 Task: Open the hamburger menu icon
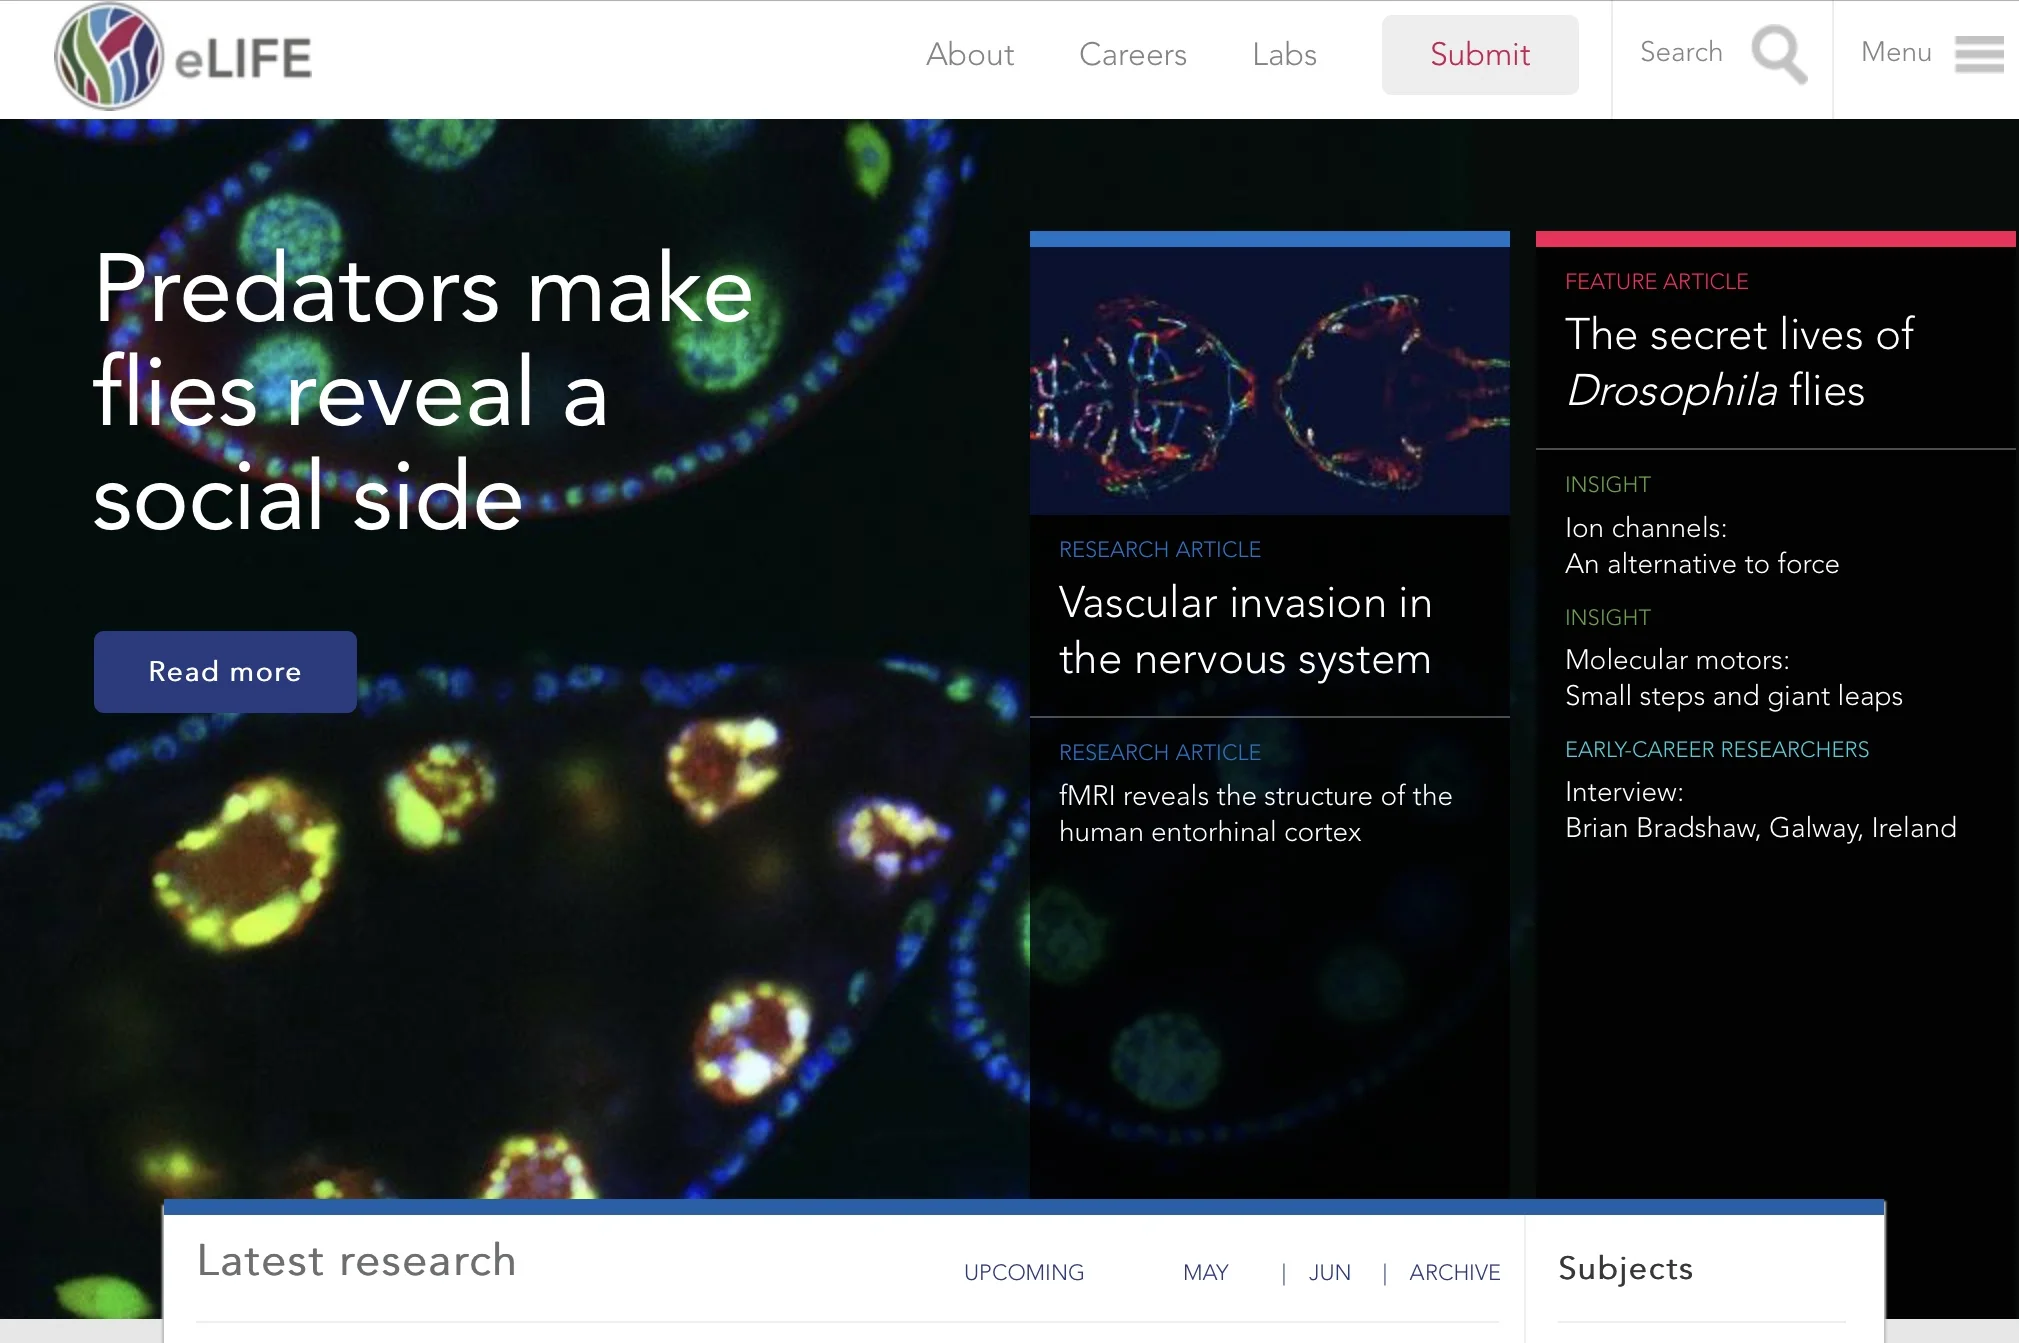tap(1979, 54)
